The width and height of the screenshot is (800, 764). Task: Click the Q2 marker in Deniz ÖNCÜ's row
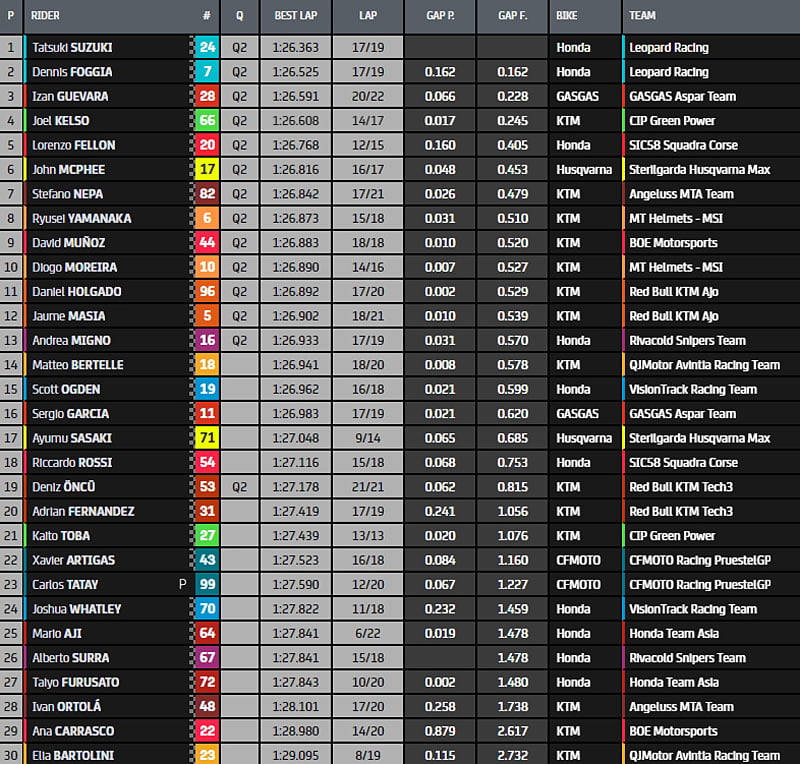(239, 487)
